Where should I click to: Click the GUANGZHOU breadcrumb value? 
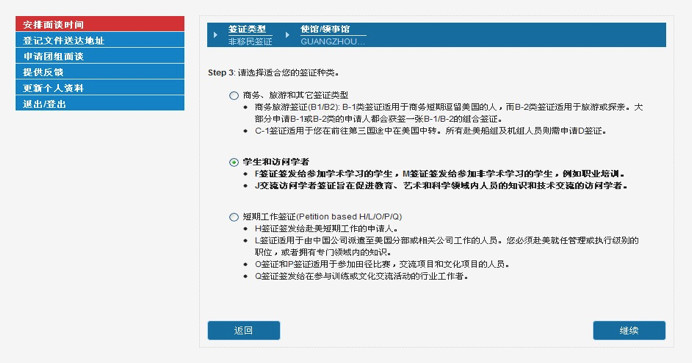pyautogui.click(x=333, y=41)
